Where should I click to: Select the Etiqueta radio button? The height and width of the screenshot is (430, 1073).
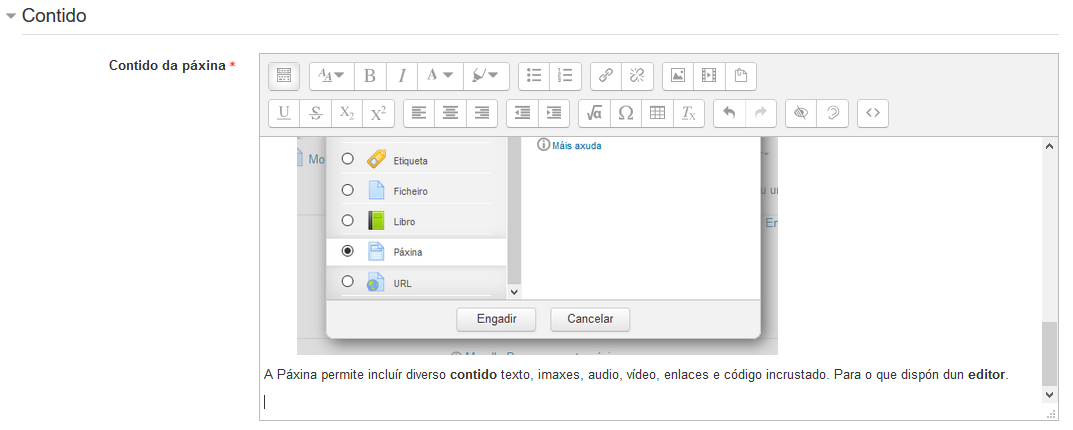348,159
